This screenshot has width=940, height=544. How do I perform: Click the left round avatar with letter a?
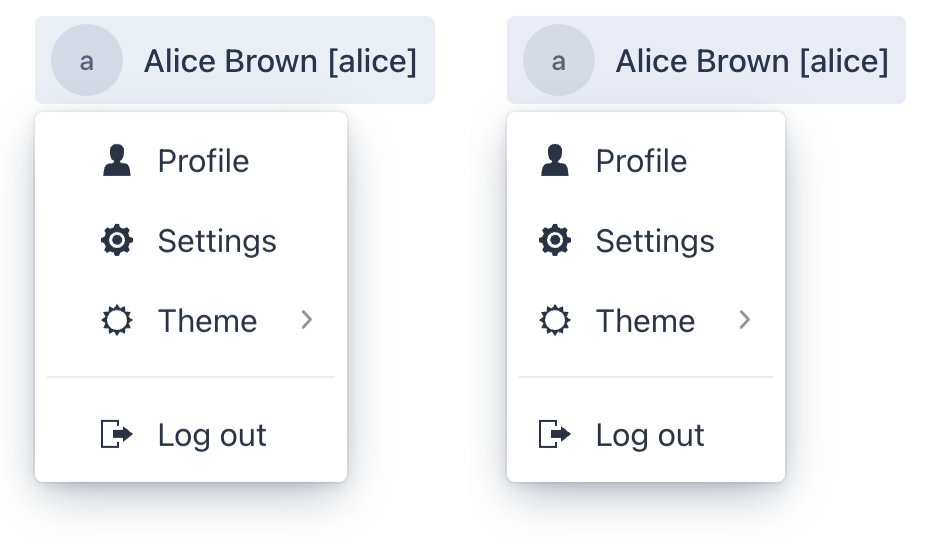pos(87,61)
